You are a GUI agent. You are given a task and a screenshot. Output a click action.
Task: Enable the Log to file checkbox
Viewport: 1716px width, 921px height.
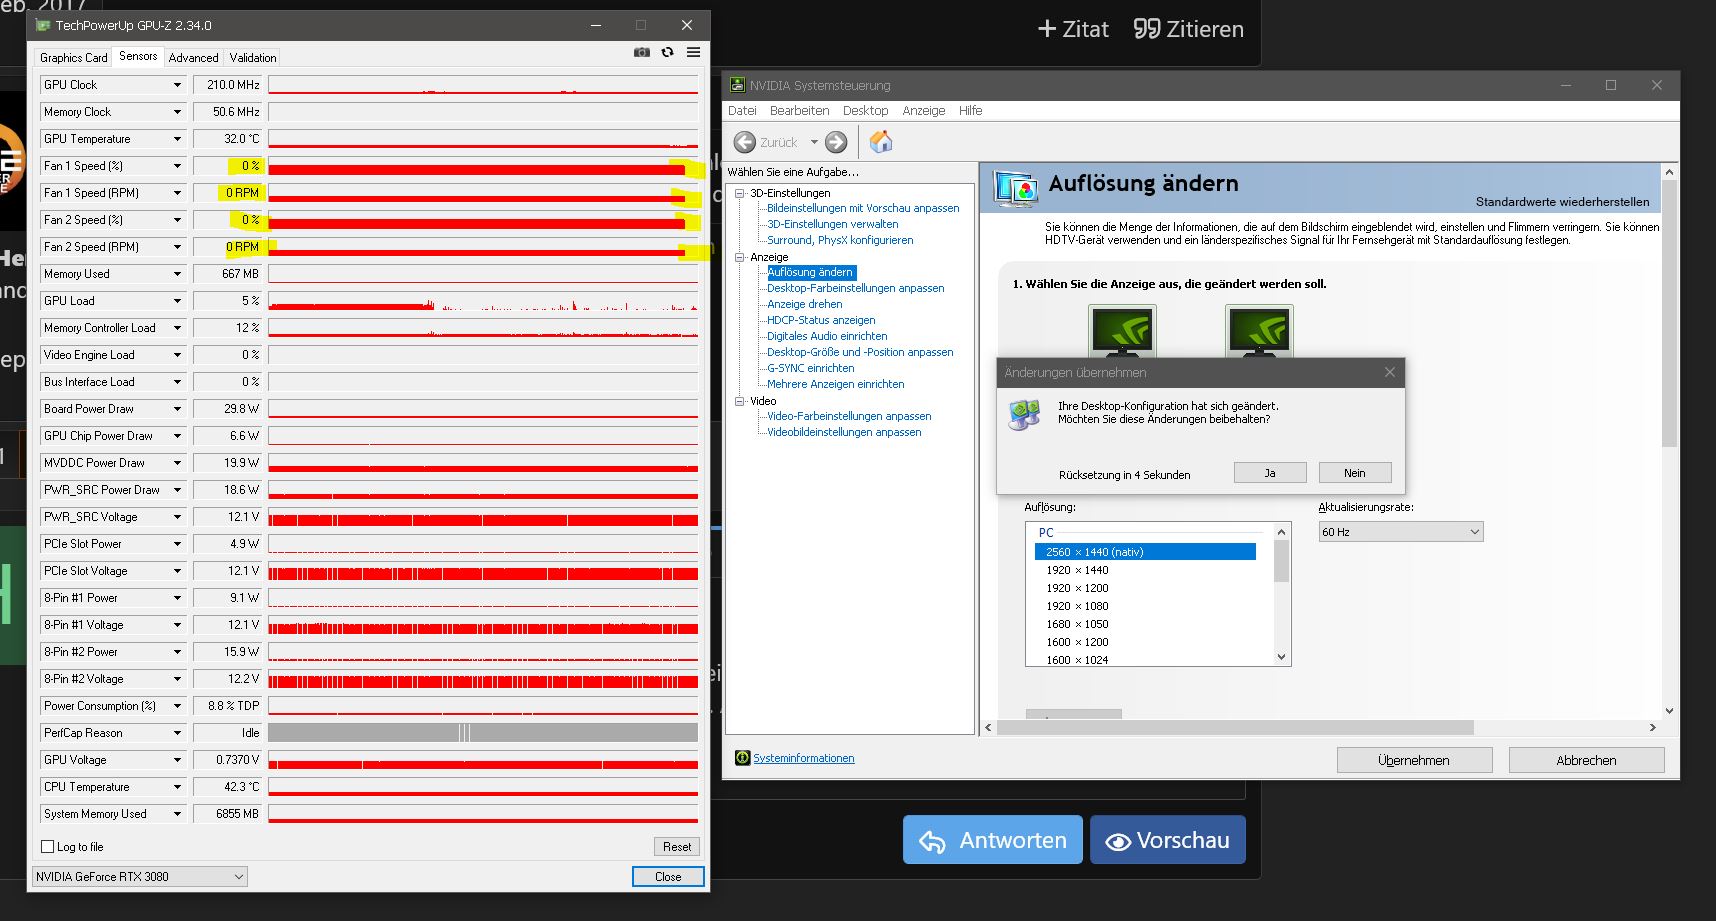pyautogui.click(x=47, y=846)
